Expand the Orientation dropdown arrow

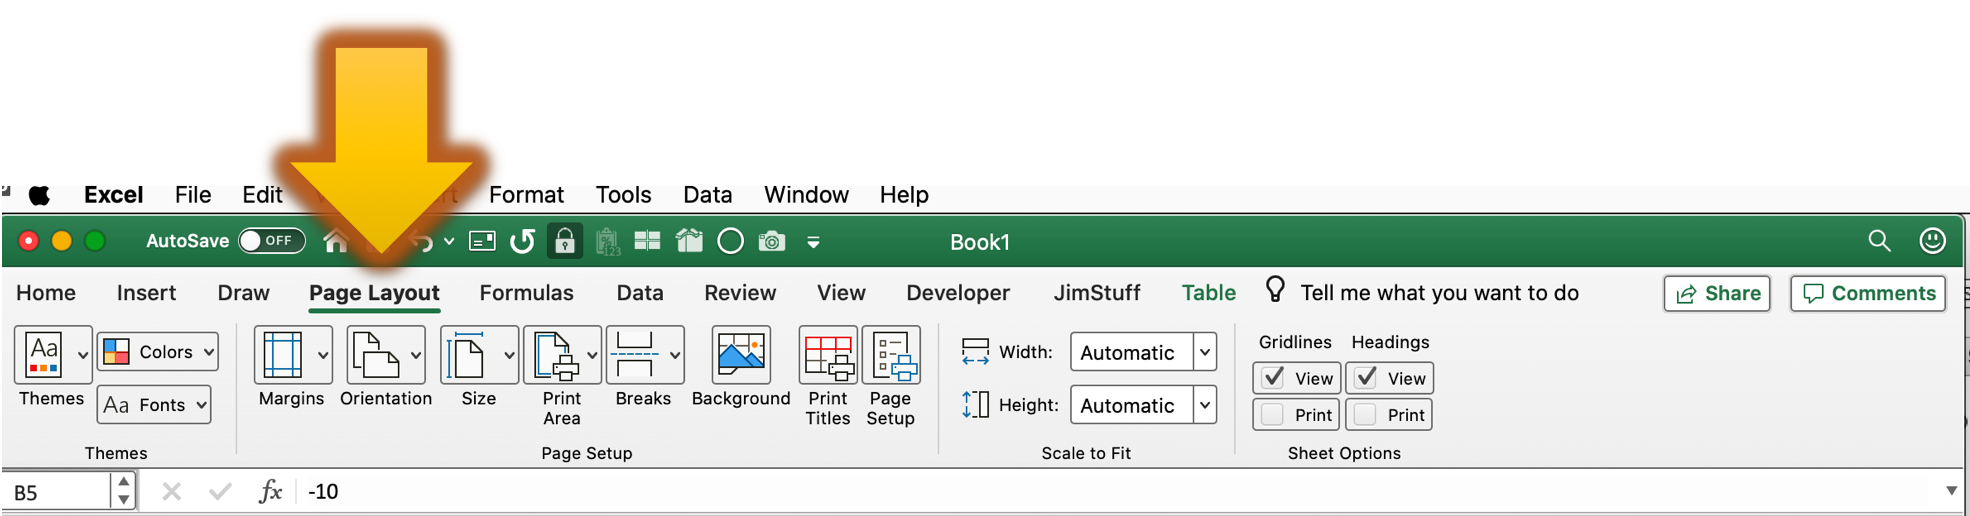(416, 355)
